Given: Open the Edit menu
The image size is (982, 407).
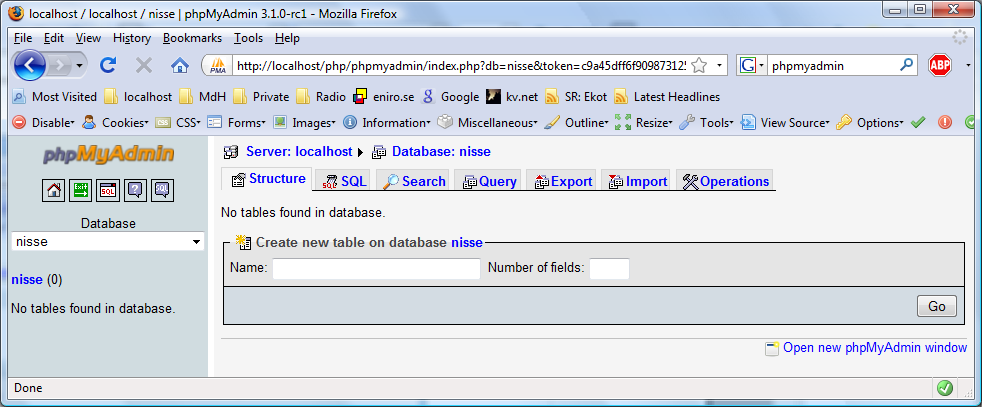Looking at the screenshot, I should coord(54,38).
